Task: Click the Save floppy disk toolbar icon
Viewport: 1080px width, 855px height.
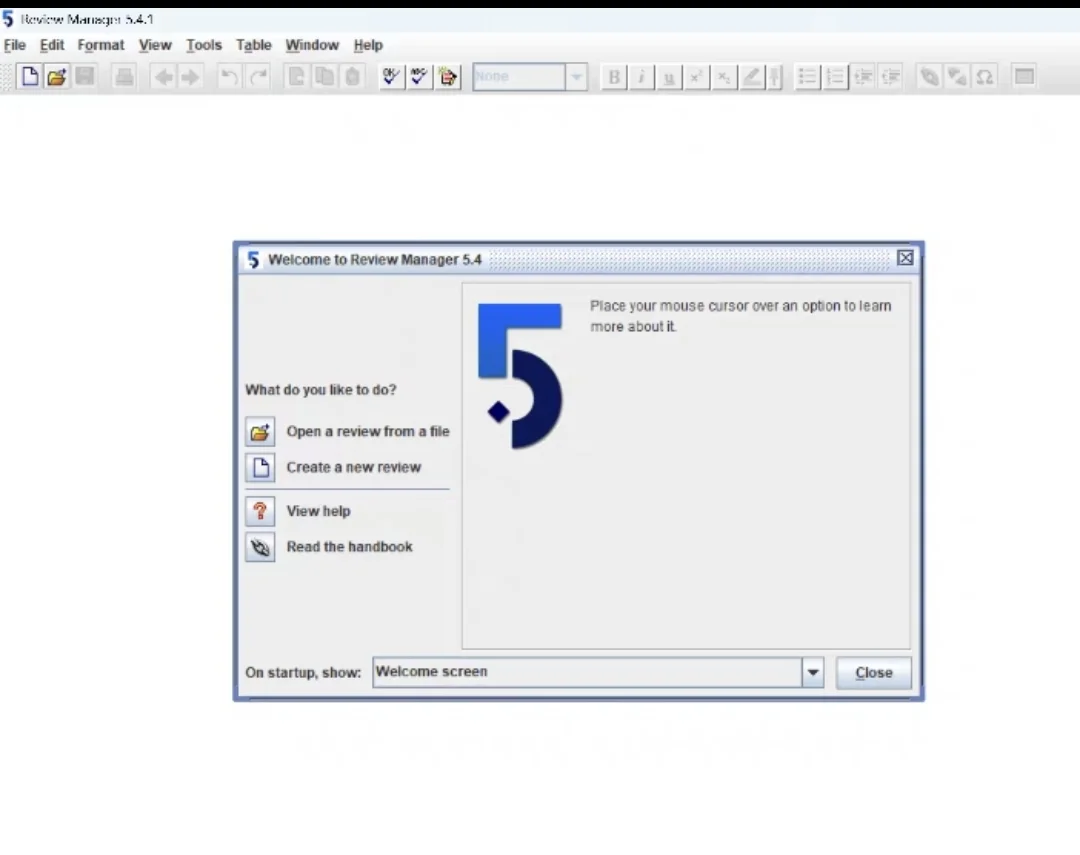Action: pos(85,76)
